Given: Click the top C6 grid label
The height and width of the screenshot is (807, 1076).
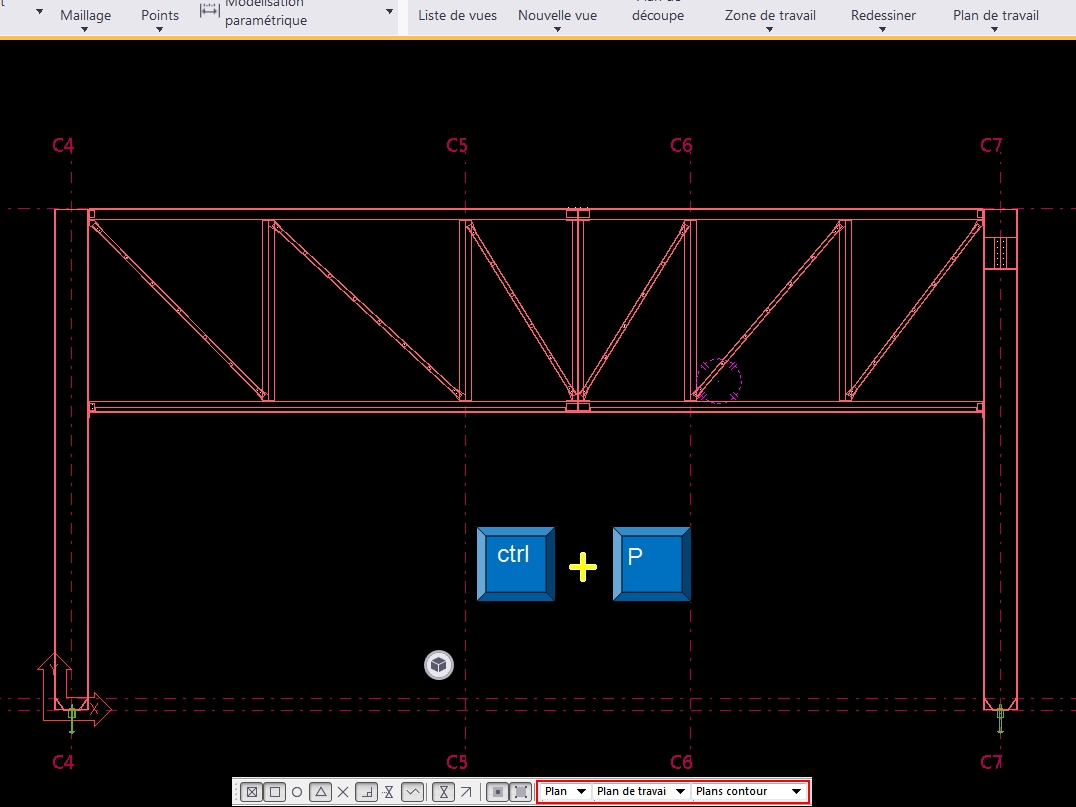Looking at the screenshot, I should pos(681,145).
